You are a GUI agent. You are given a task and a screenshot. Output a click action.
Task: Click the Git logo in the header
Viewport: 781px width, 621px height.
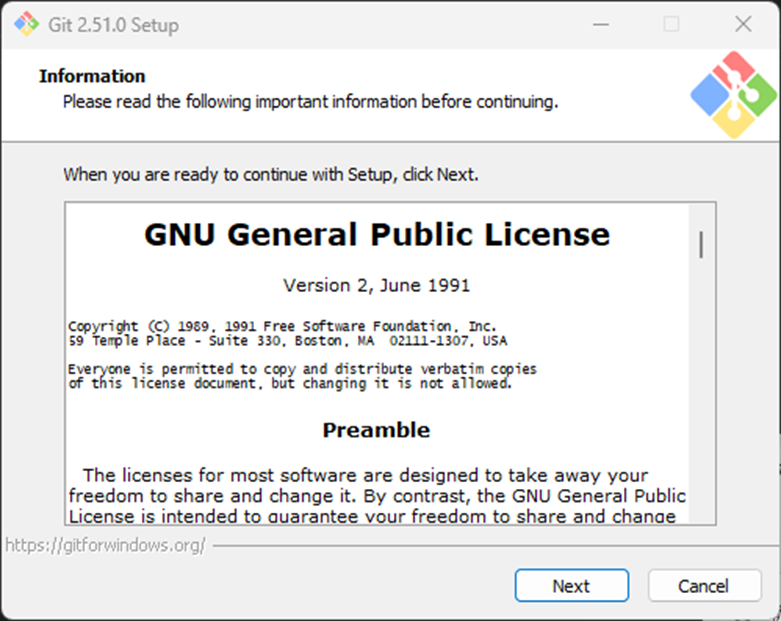(x=733, y=94)
